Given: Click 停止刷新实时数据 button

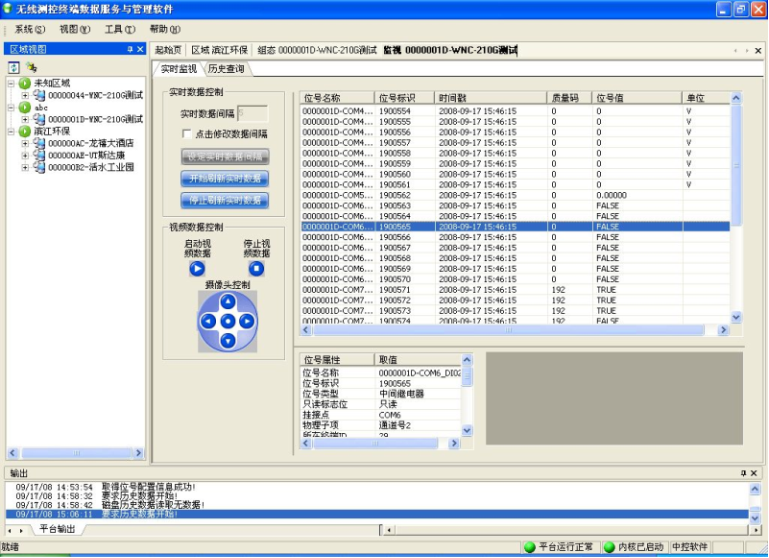Looking at the screenshot, I should point(225,200).
